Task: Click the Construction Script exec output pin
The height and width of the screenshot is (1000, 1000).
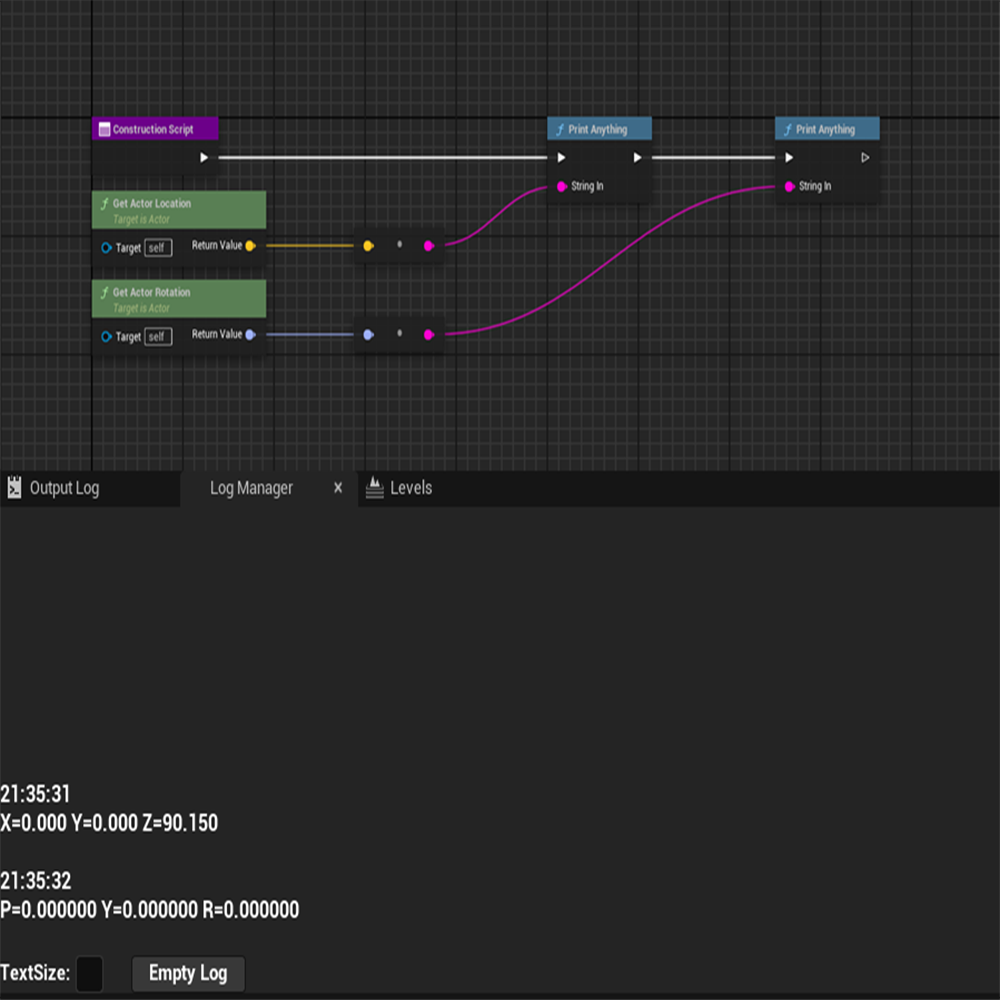Action: click(x=204, y=157)
